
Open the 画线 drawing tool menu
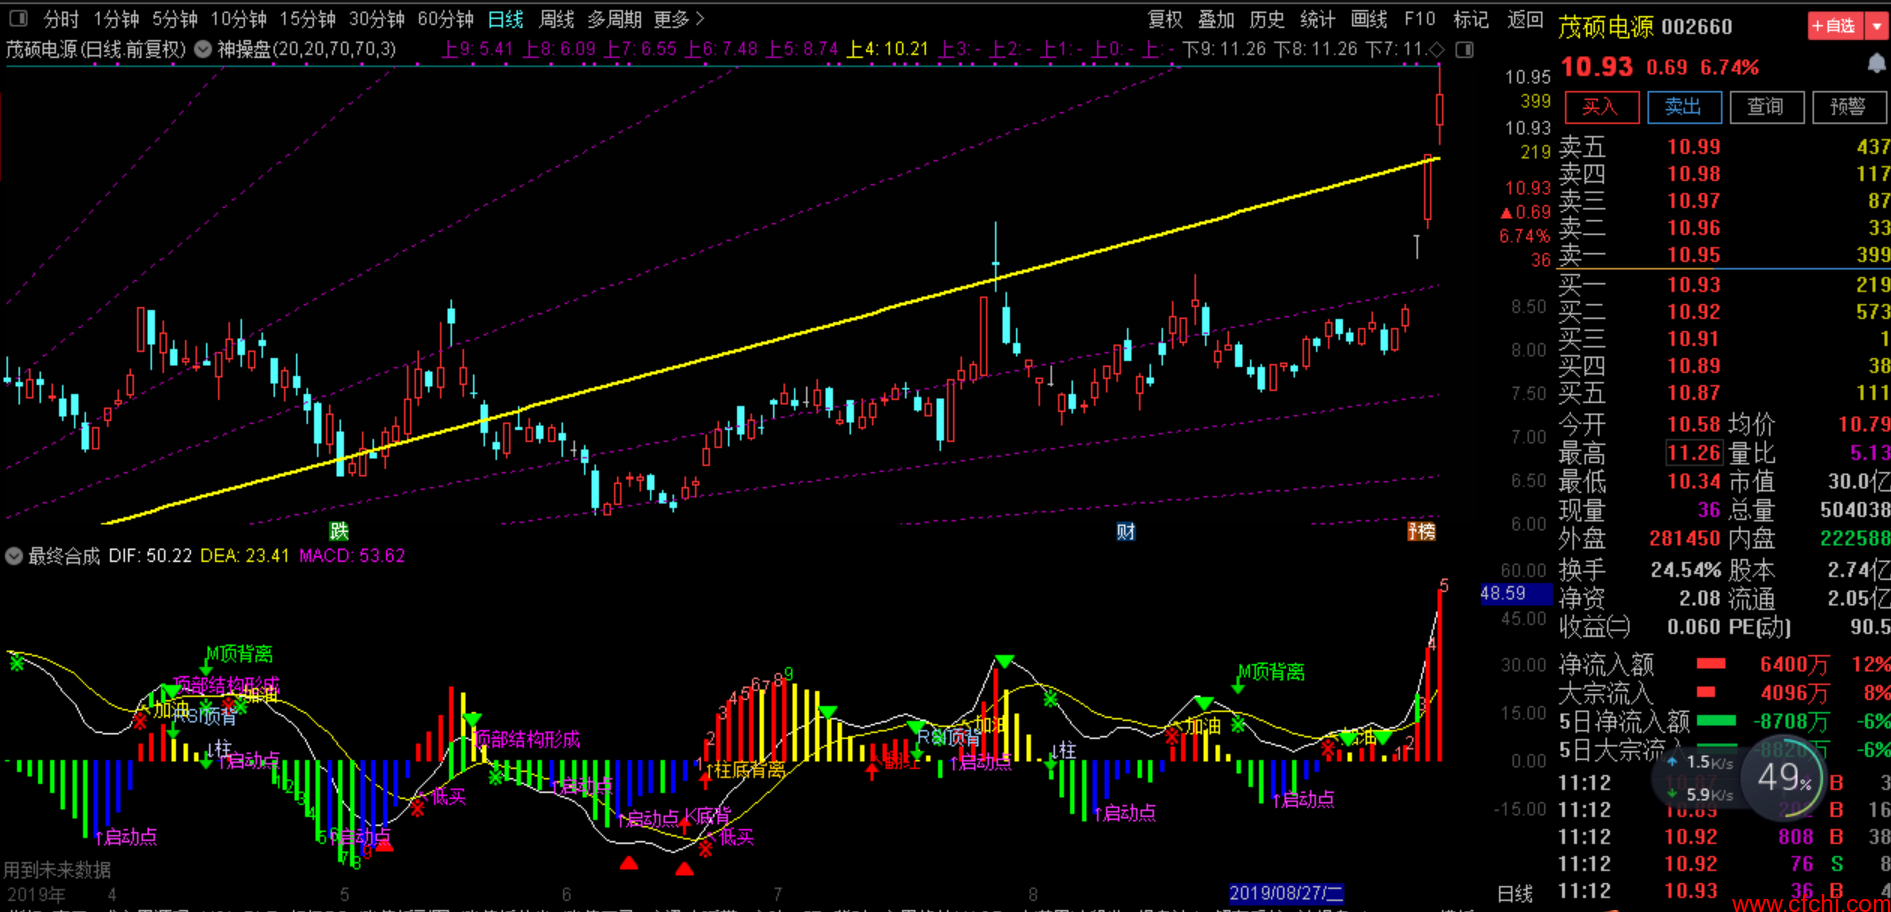point(1369,19)
